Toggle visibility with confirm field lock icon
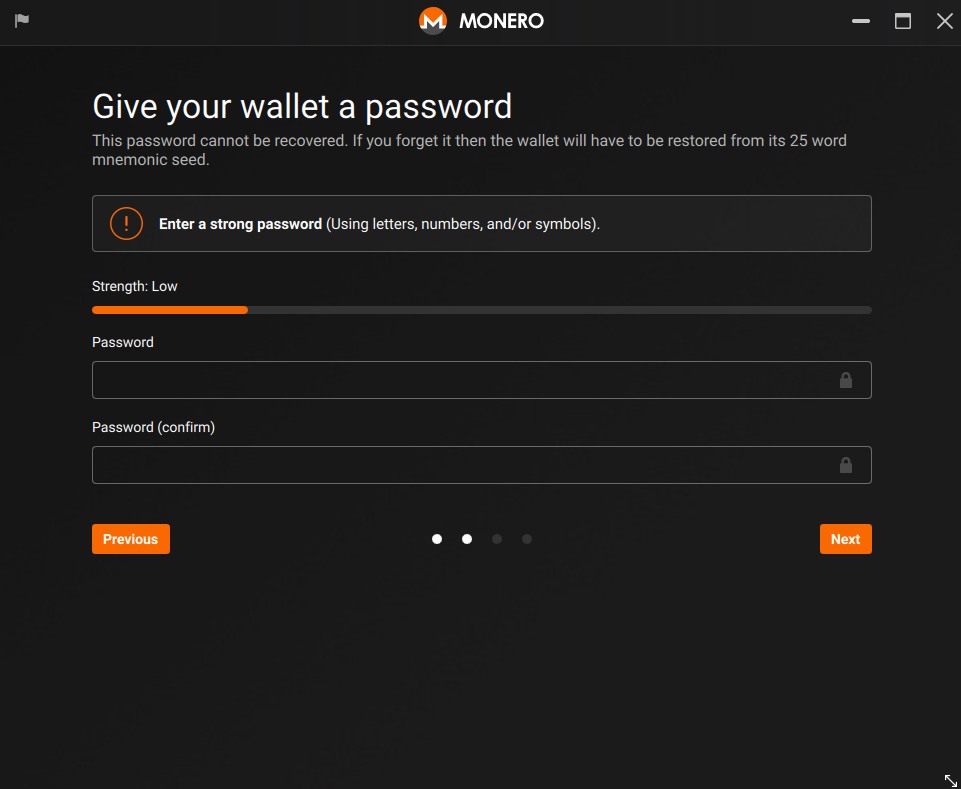 pyautogui.click(x=846, y=465)
